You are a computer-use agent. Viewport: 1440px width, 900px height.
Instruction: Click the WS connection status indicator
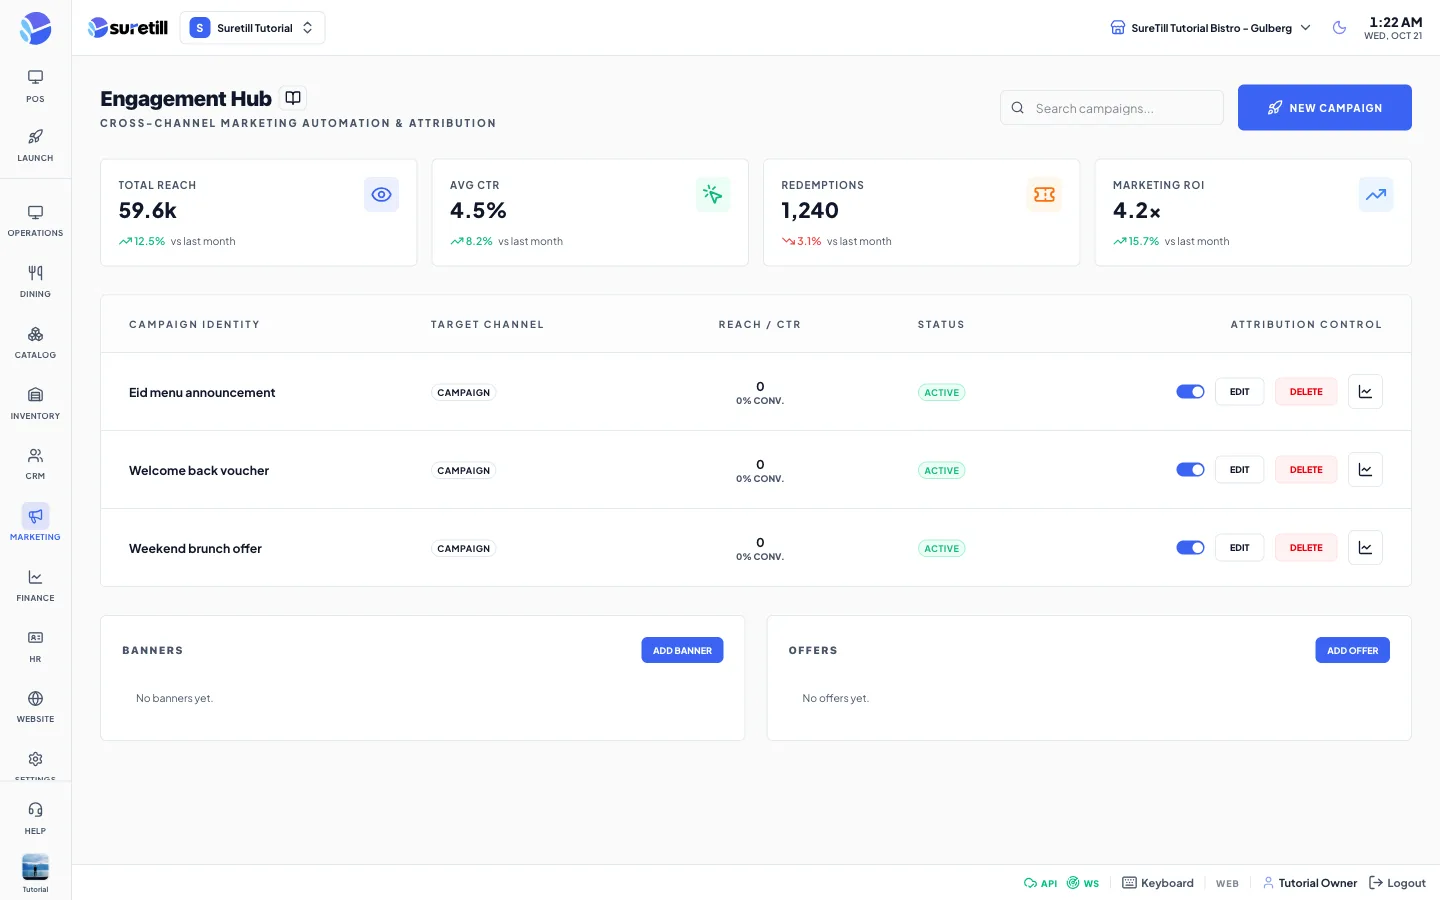tap(1083, 883)
